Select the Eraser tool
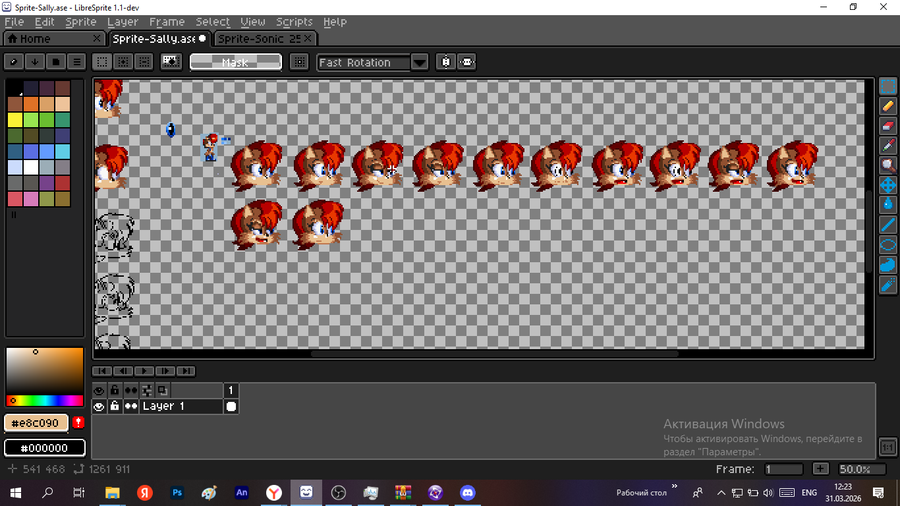The height and width of the screenshot is (506, 900). pyautogui.click(x=888, y=126)
